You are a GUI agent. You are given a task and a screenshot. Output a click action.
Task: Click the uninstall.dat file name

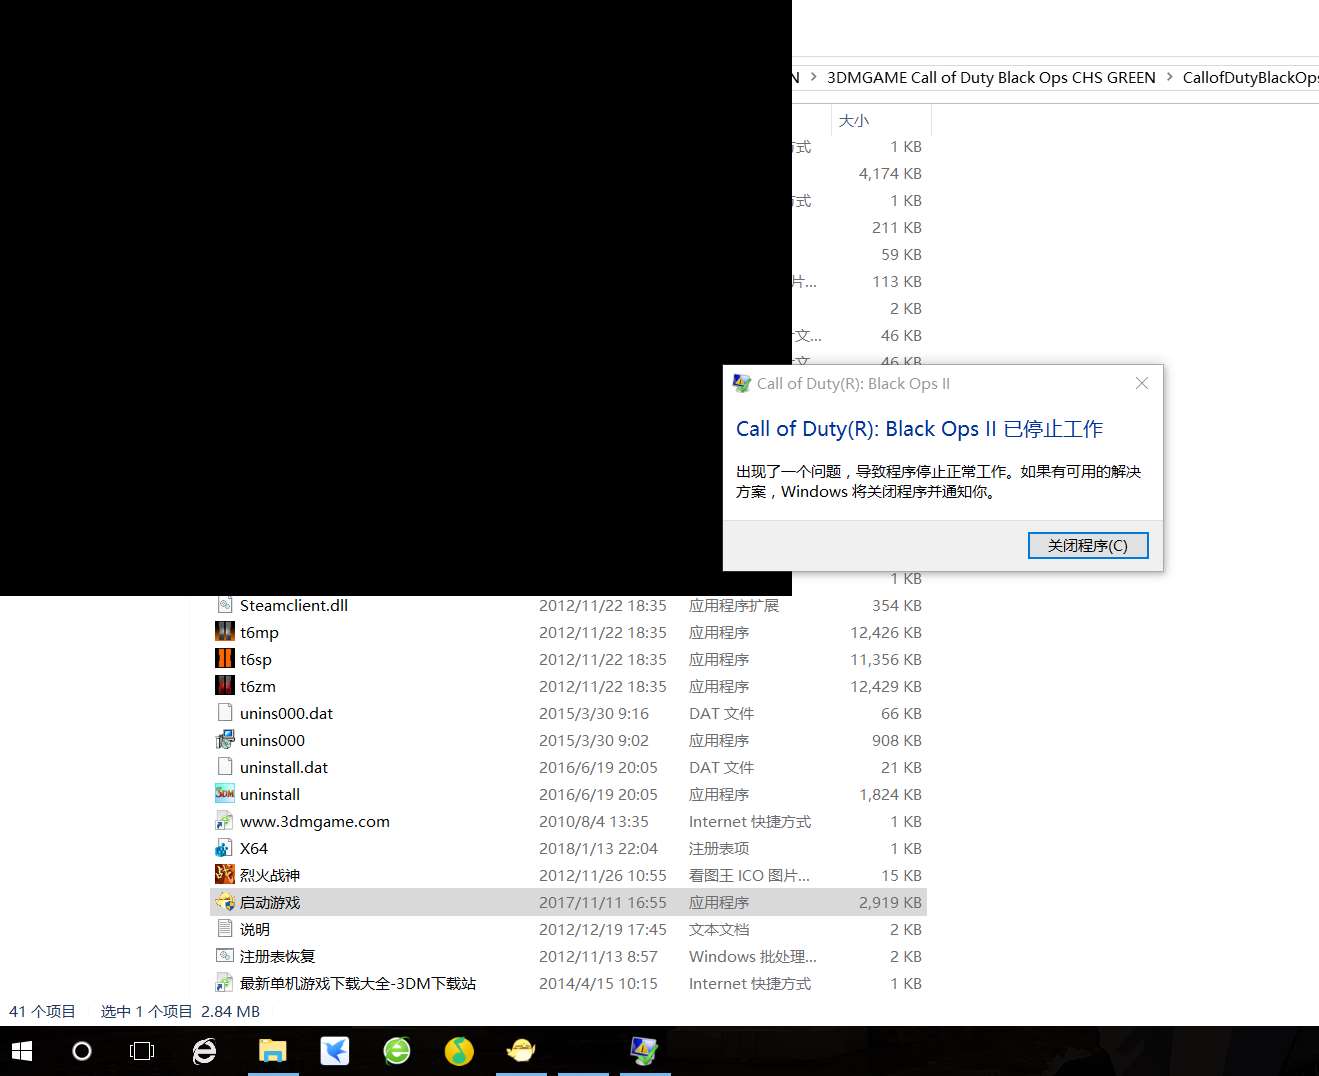(x=284, y=767)
